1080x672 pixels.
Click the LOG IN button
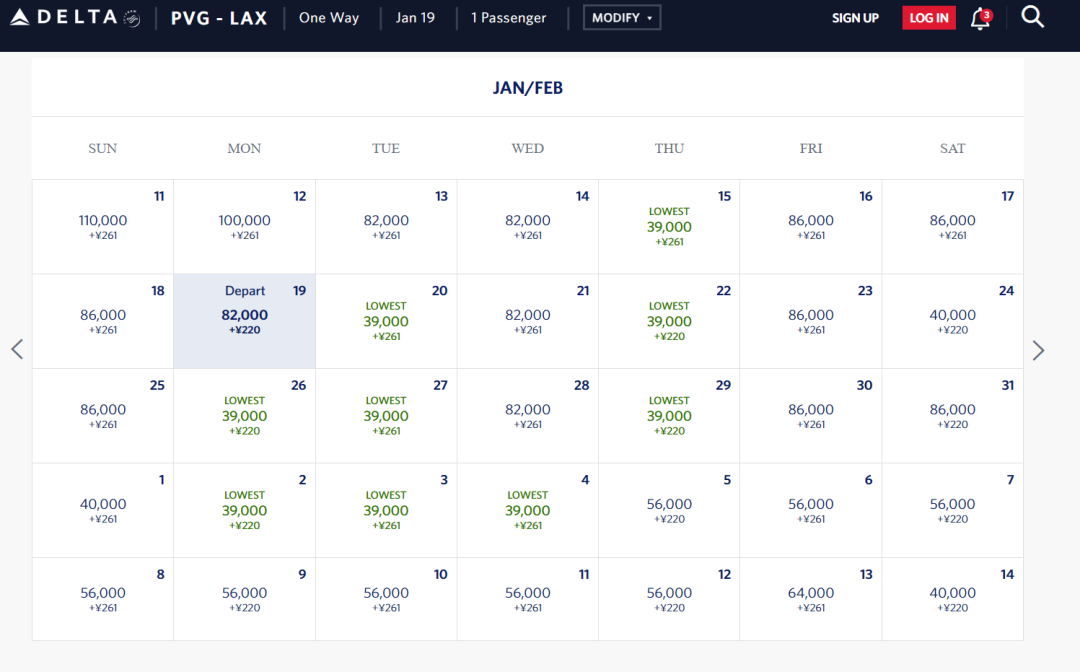(928, 18)
